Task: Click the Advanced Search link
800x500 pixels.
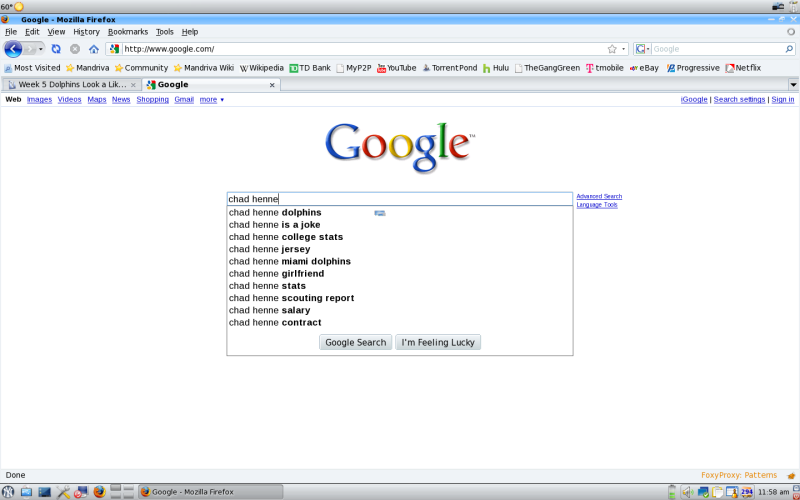Action: [599, 196]
